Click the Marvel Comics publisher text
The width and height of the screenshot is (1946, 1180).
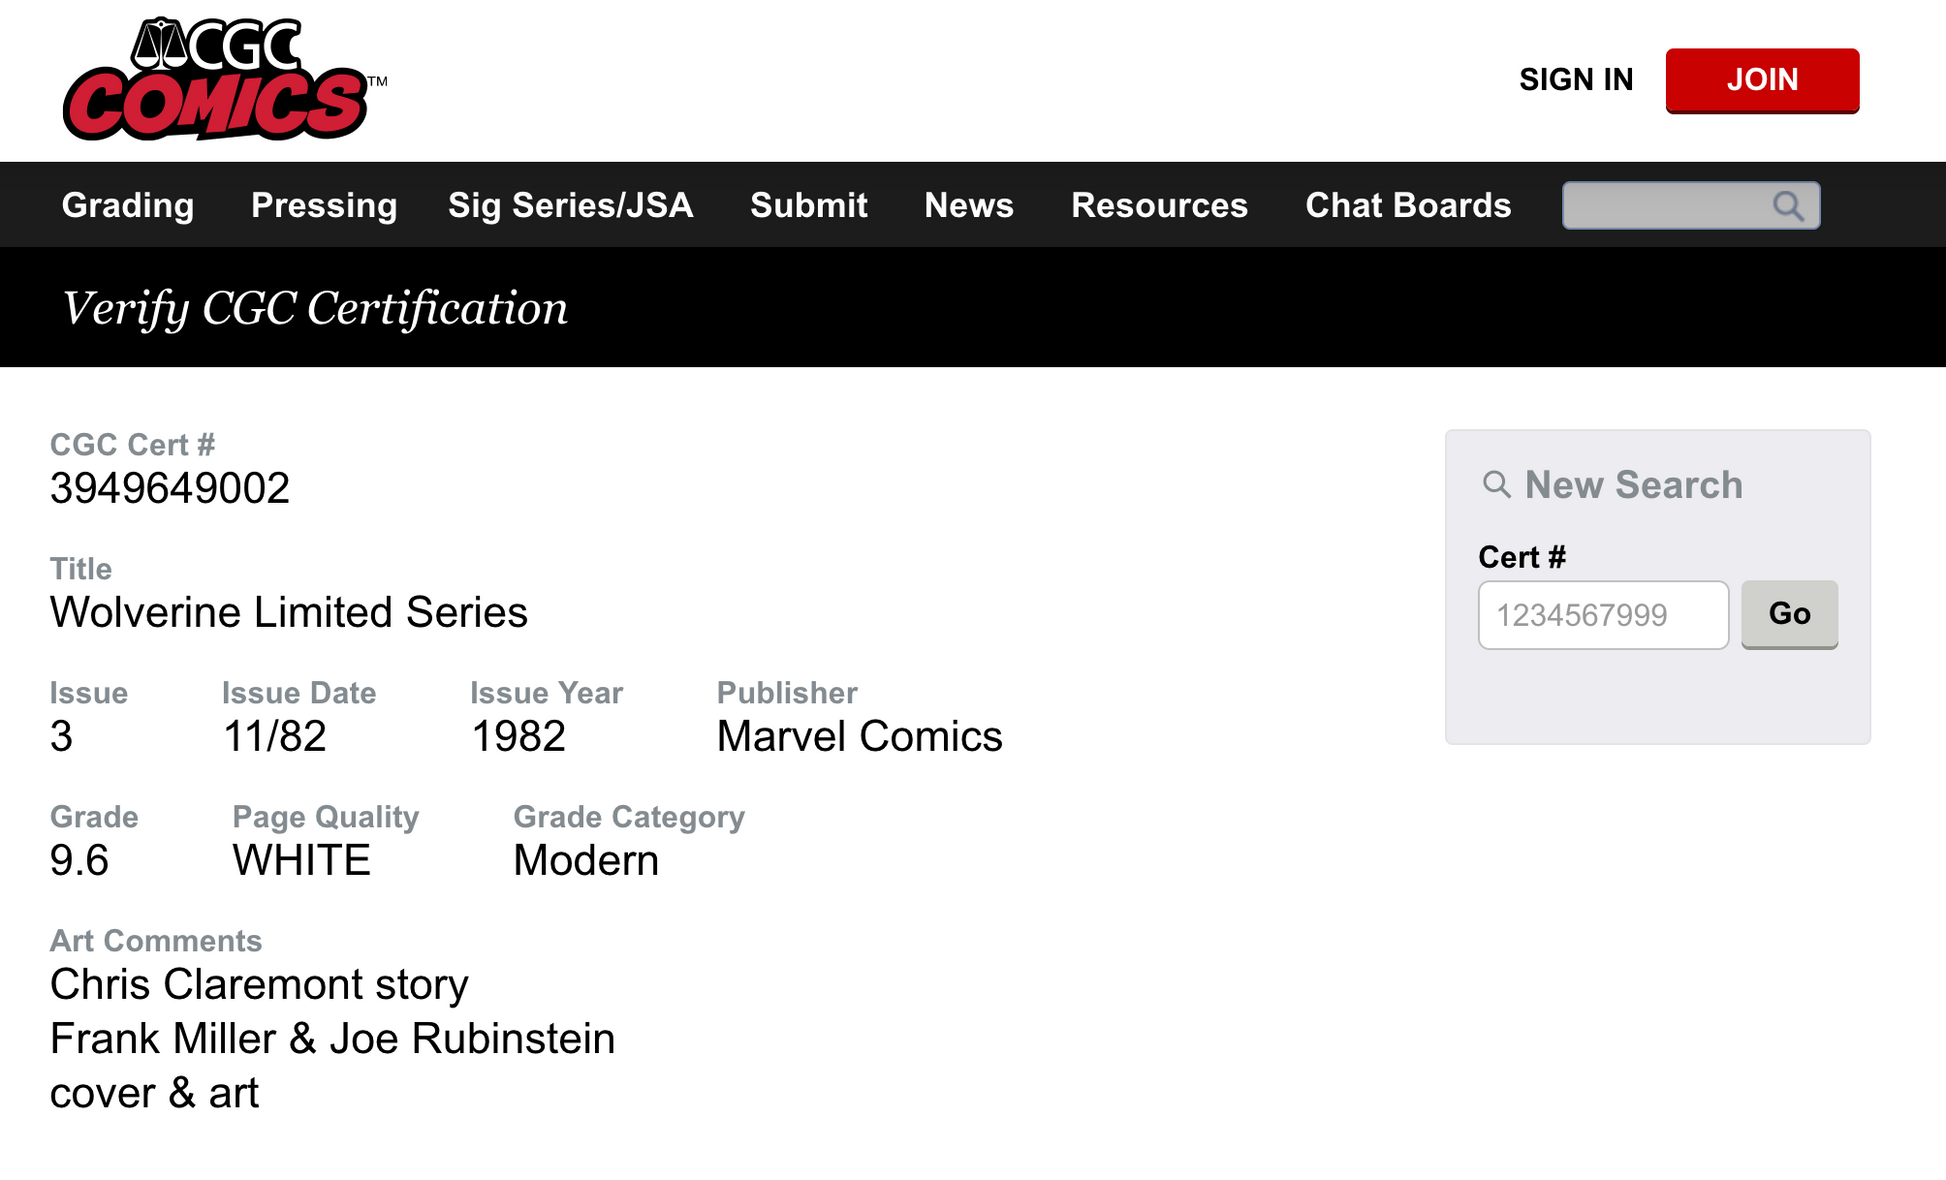[858, 736]
